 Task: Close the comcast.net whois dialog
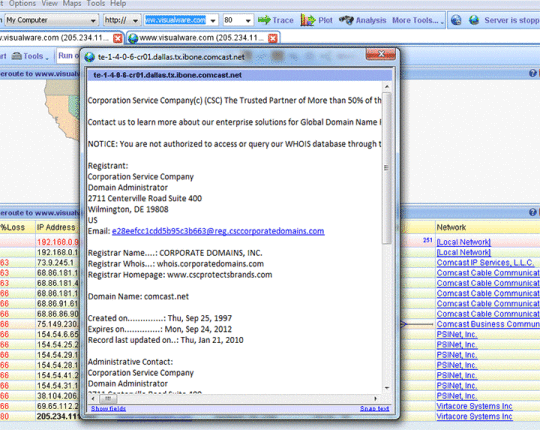[381, 54]
